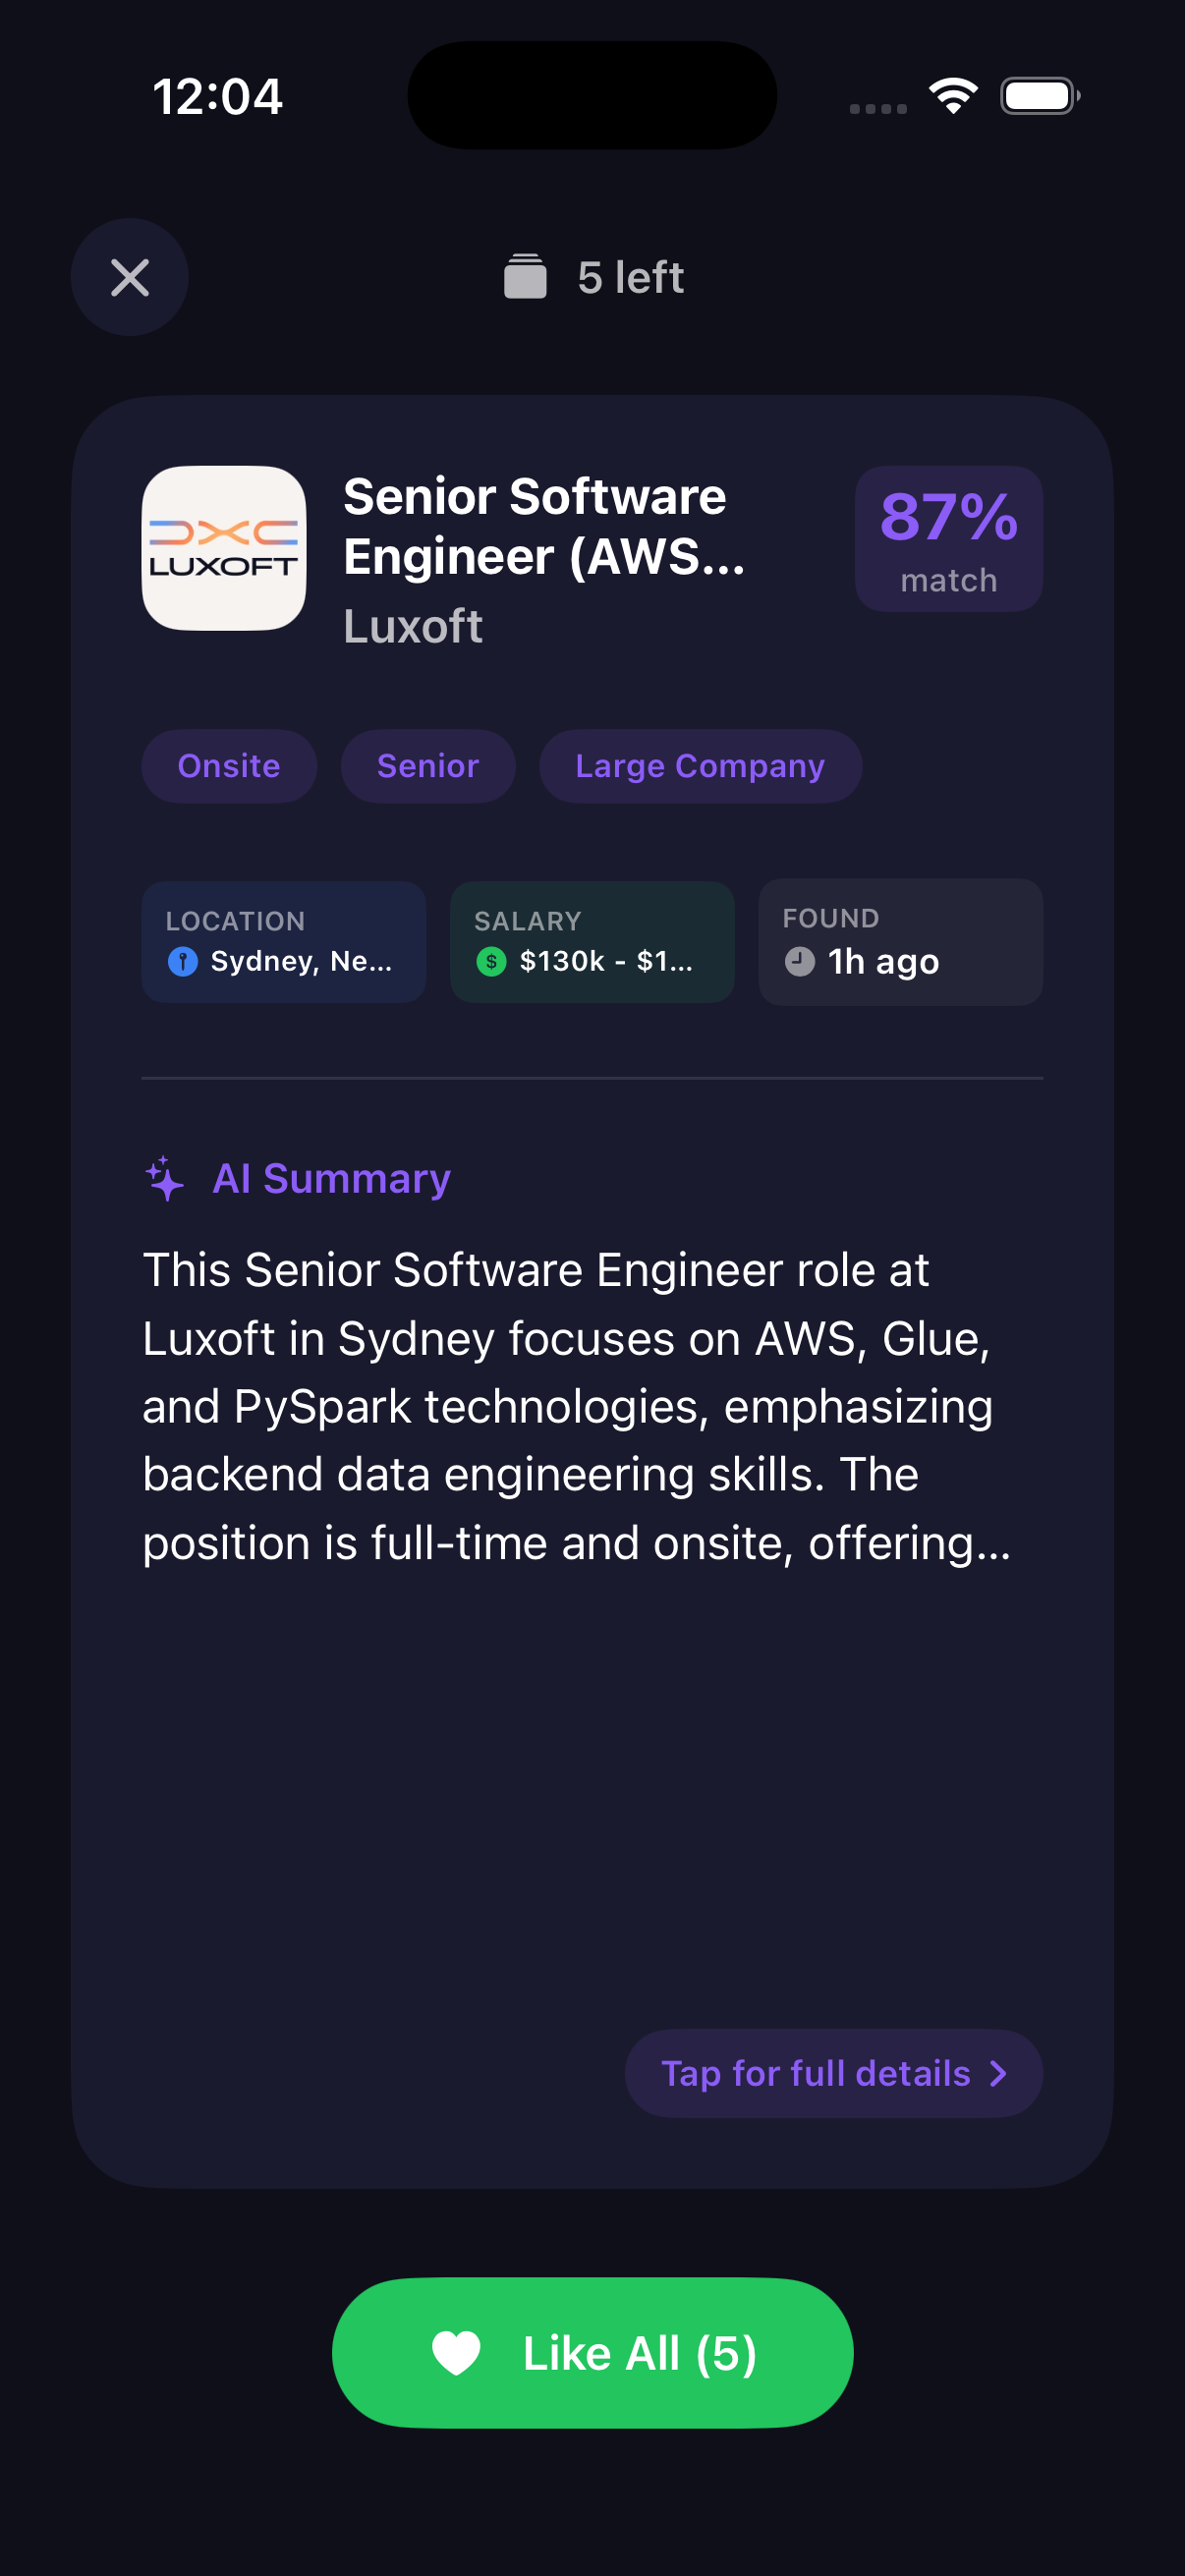Dismiss the job card with the X
The width and height of the screenshot is (1185, 2576).
pos(129,277)
